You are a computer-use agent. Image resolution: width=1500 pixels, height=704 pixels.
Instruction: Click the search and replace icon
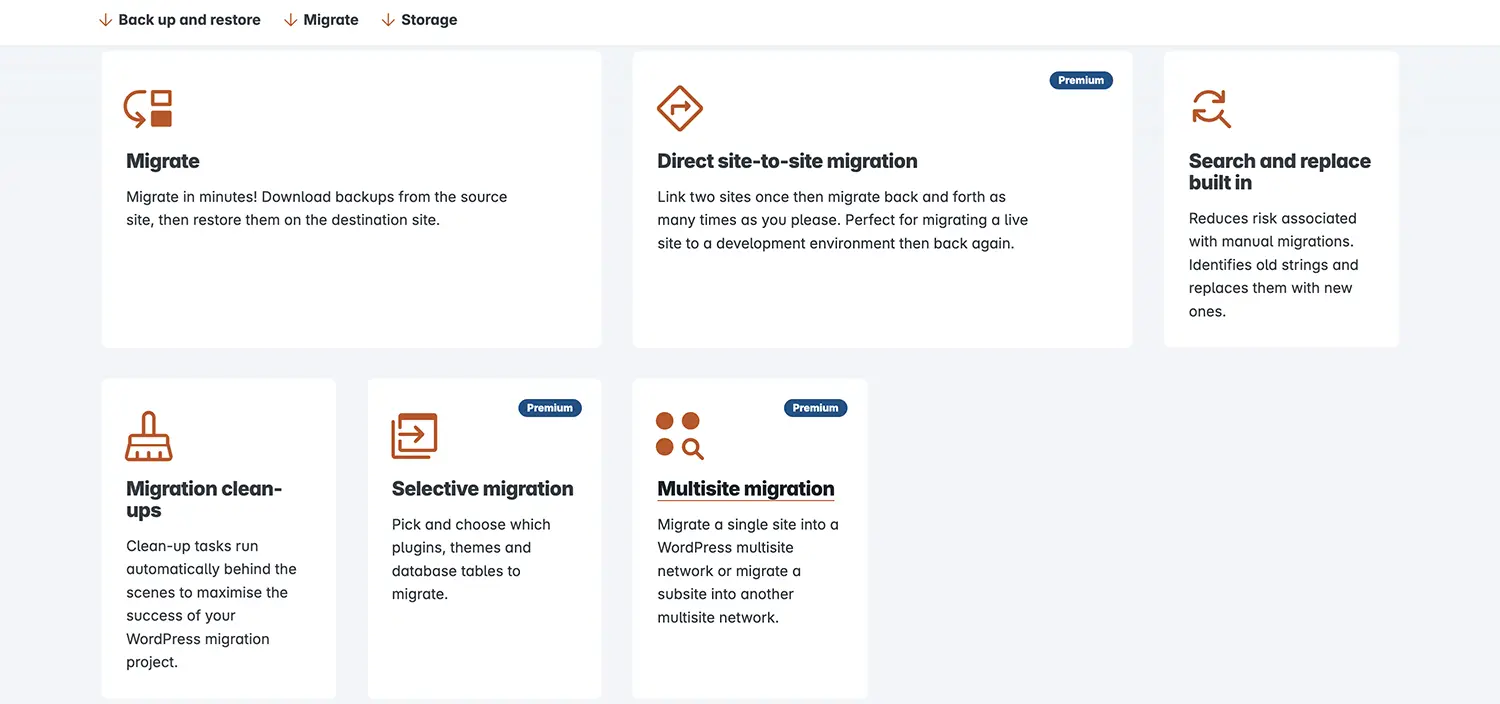pos(1211,108)
